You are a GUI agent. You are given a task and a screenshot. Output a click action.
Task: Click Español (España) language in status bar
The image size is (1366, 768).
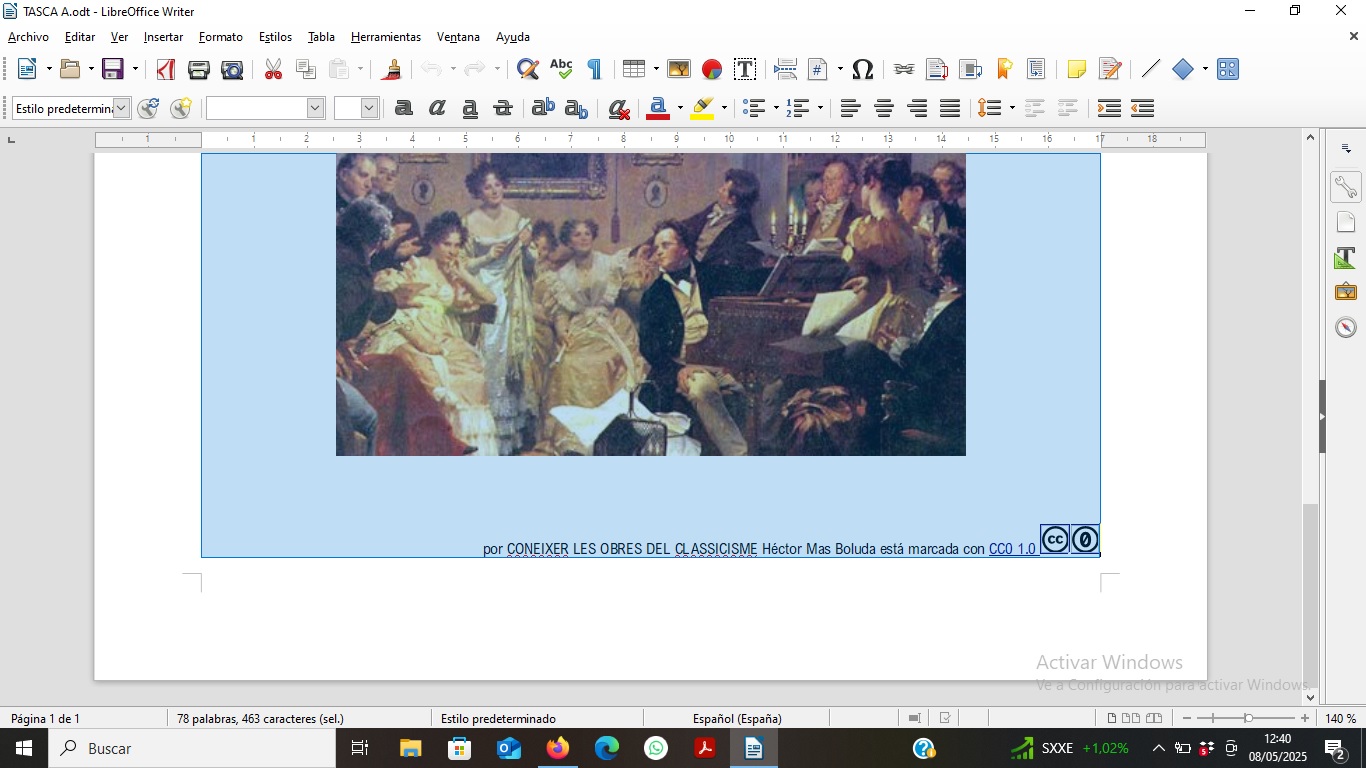pyautogui.click(x=737, y=718)
